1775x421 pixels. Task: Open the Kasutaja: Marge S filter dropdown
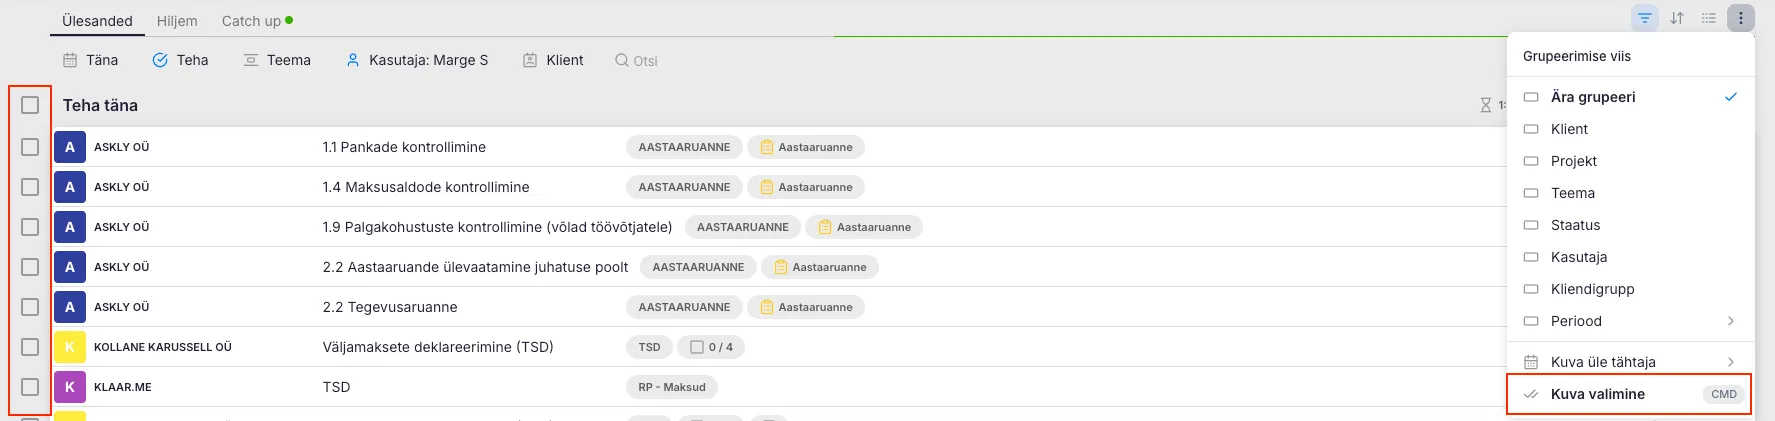[417, 60]
